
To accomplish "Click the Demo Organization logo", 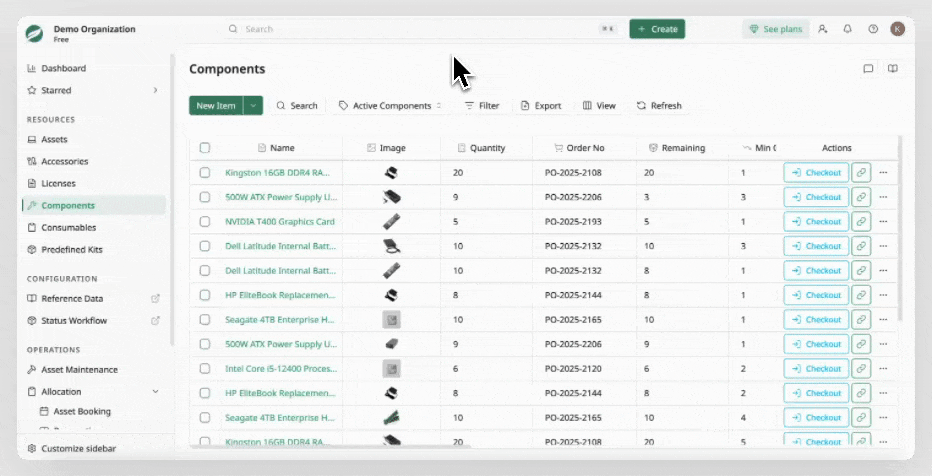I will tap(34, 33).
